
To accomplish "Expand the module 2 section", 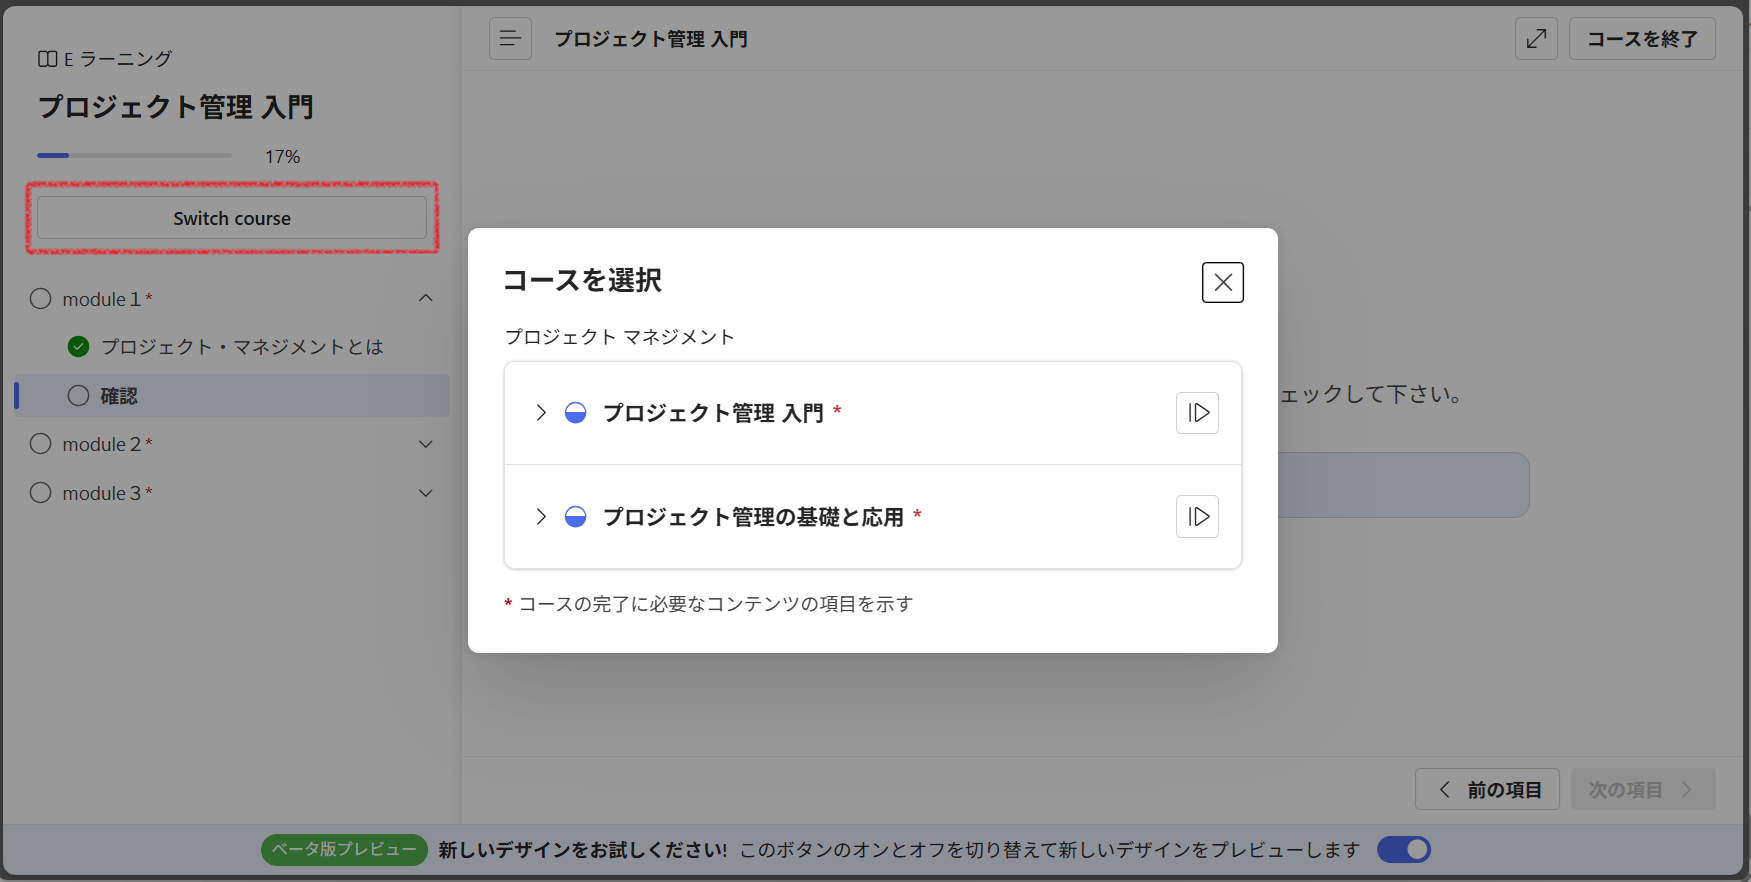I will [426, 444].
